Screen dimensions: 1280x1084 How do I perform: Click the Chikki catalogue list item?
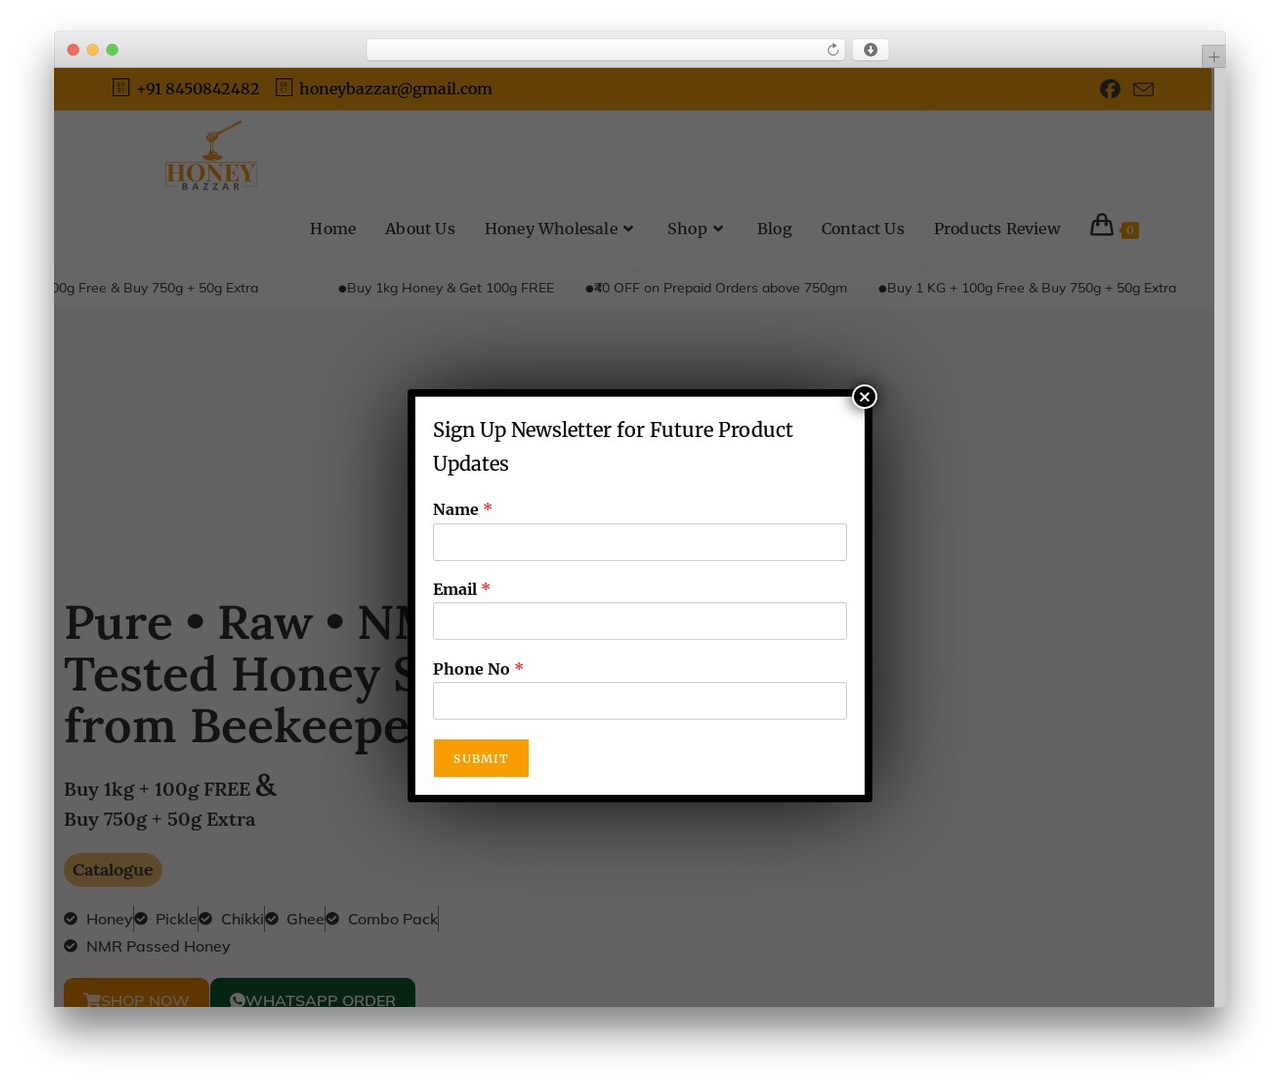click(231, 919)
